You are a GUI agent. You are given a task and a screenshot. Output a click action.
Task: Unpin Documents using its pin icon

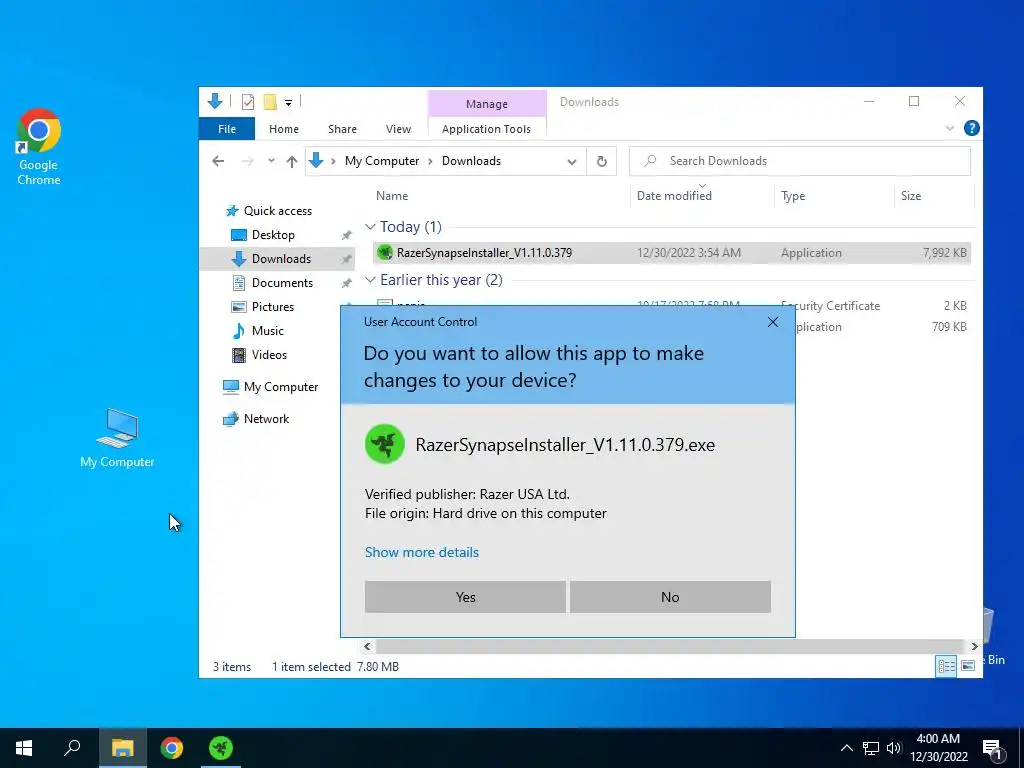coord(346,283)
